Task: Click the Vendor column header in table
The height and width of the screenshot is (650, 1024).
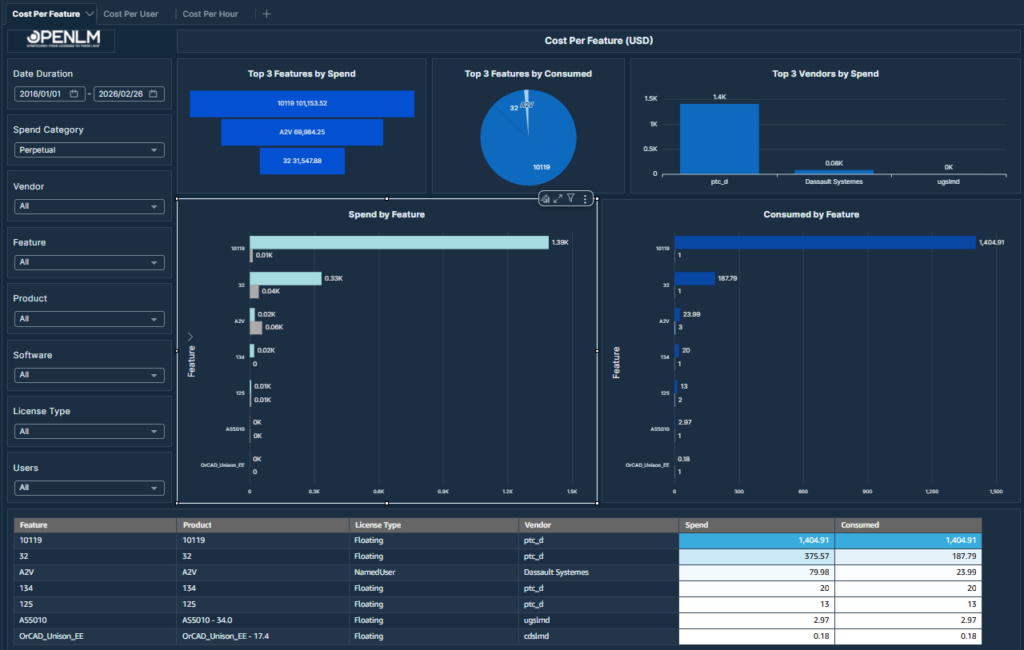Action: pyautogui.click(x=598, y=525)
